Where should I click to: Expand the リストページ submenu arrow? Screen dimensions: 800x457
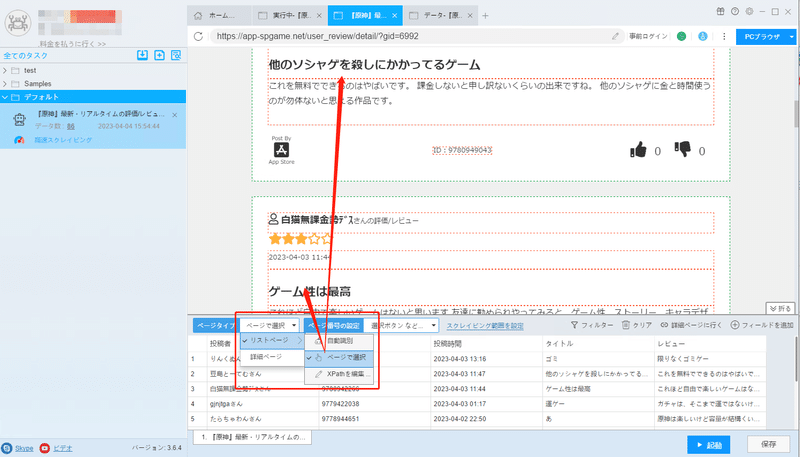(x=299, y=341)
